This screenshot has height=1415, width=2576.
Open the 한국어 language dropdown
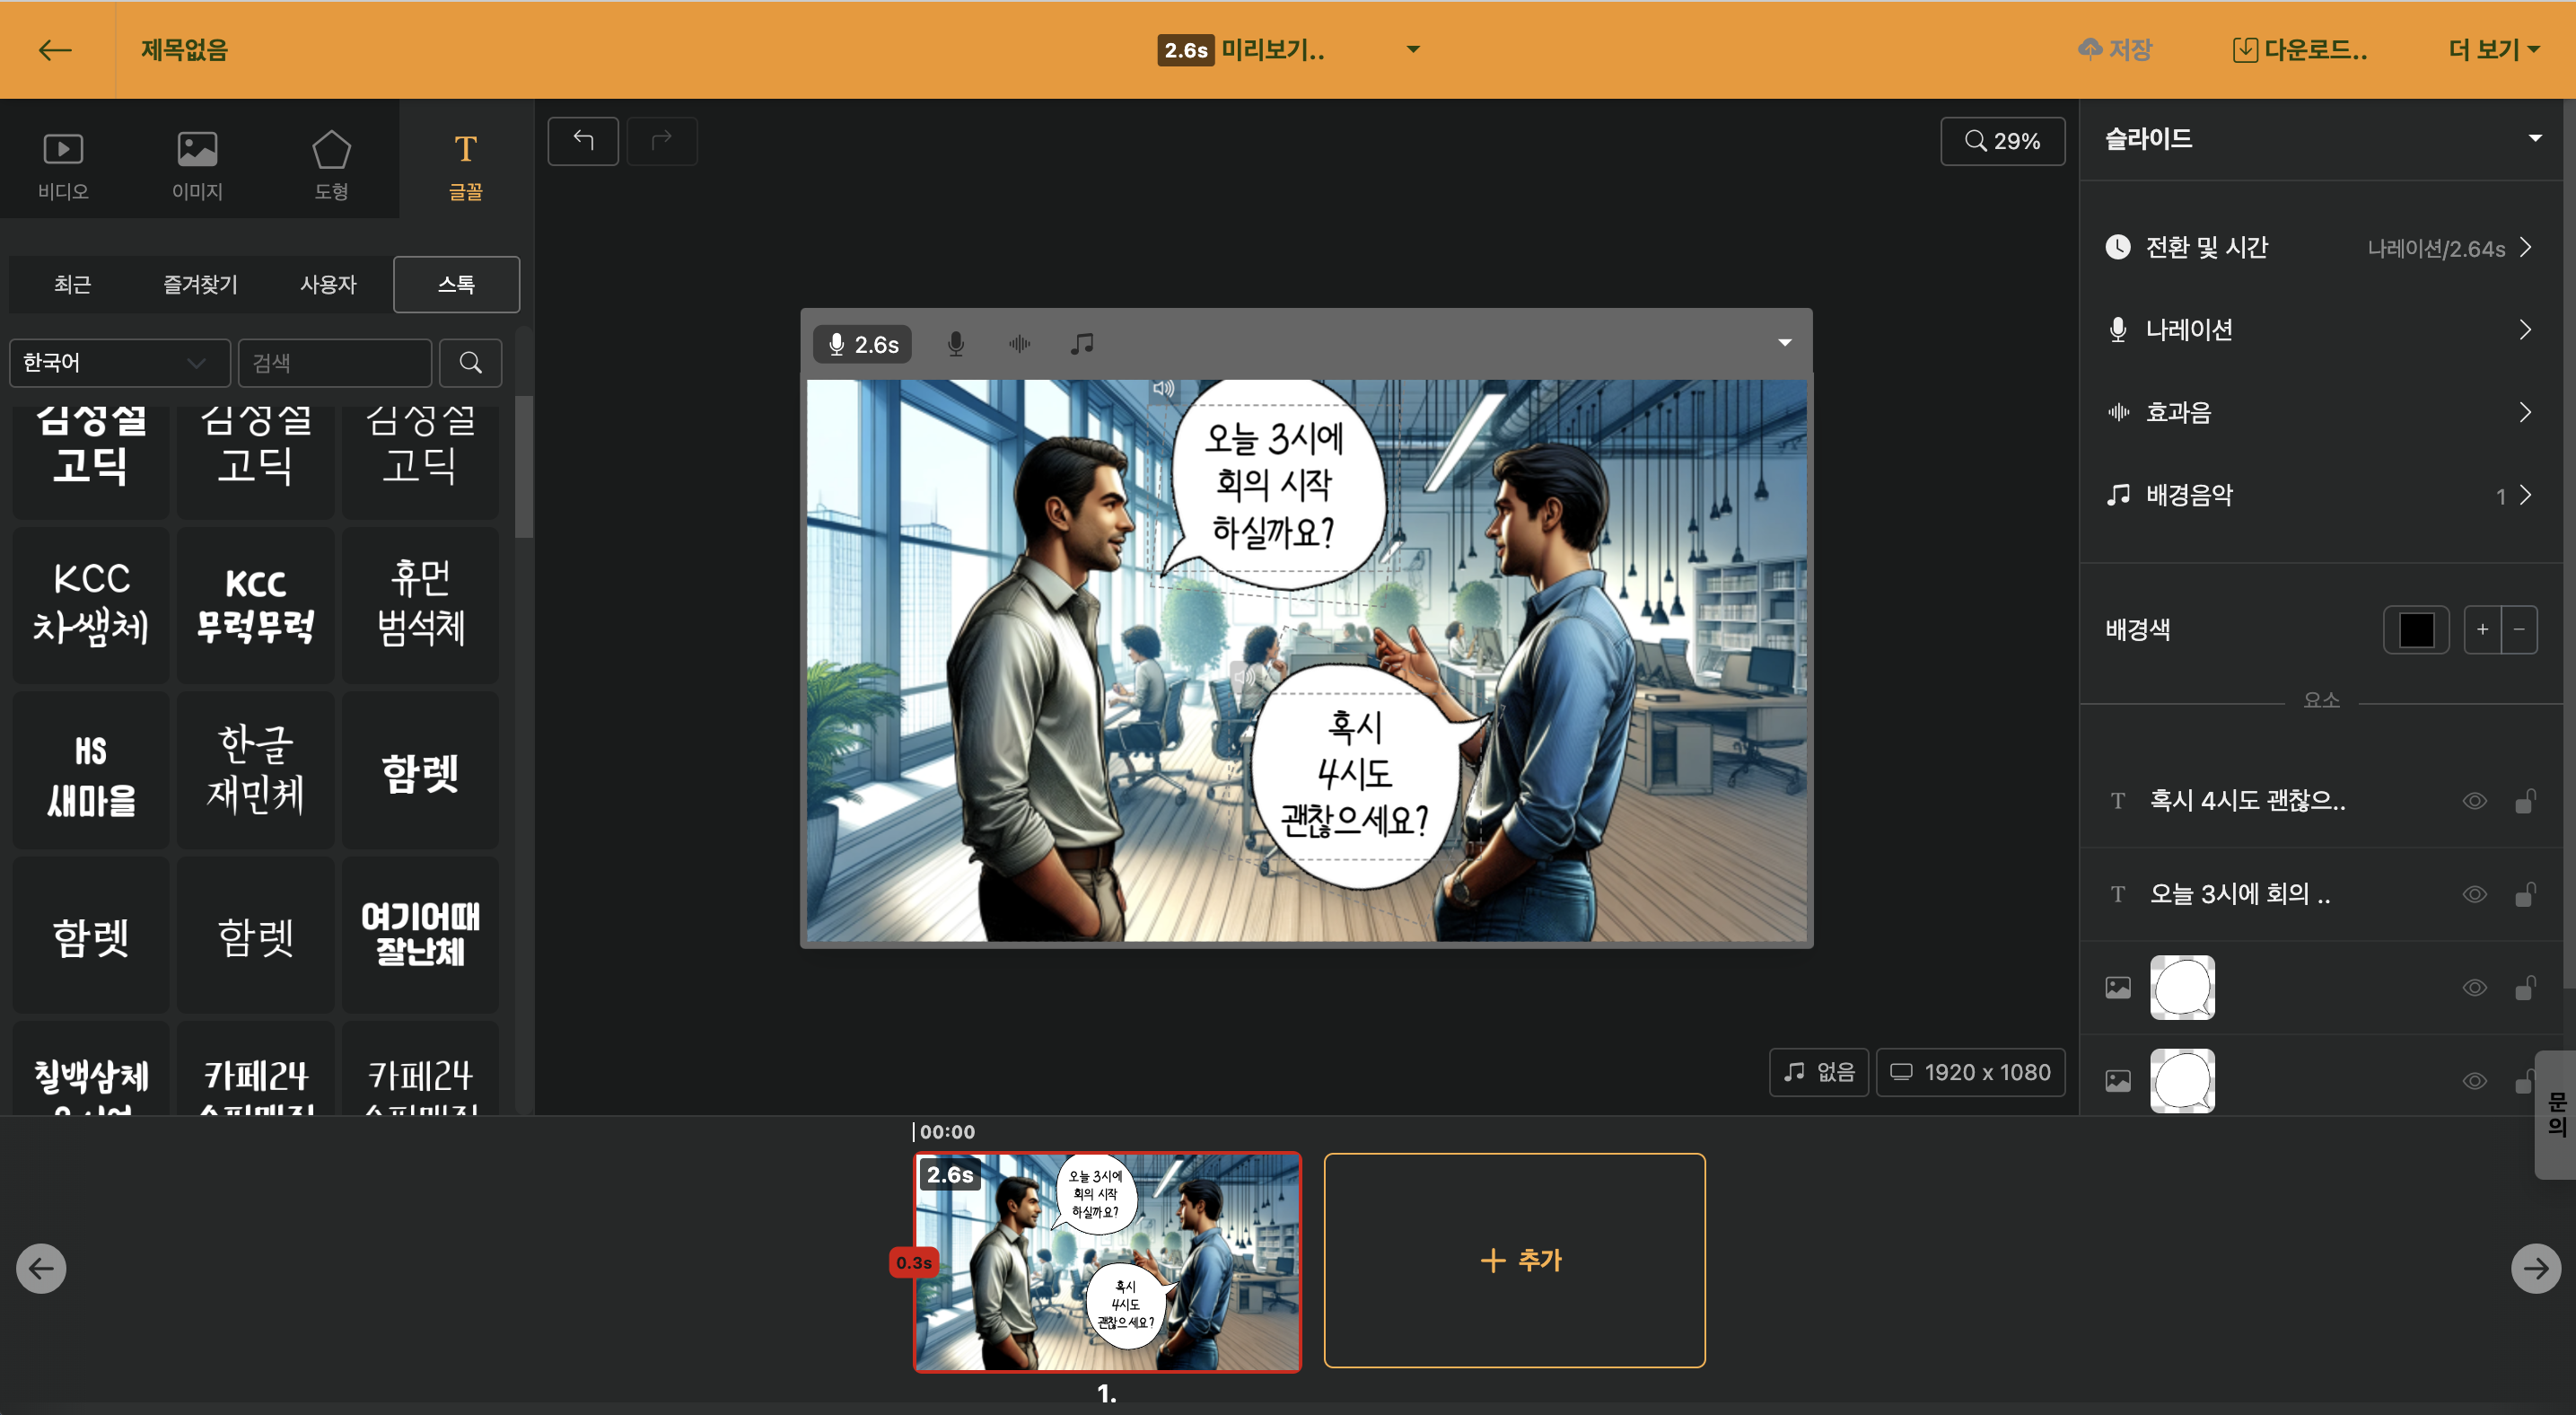(x=119, y=362)
